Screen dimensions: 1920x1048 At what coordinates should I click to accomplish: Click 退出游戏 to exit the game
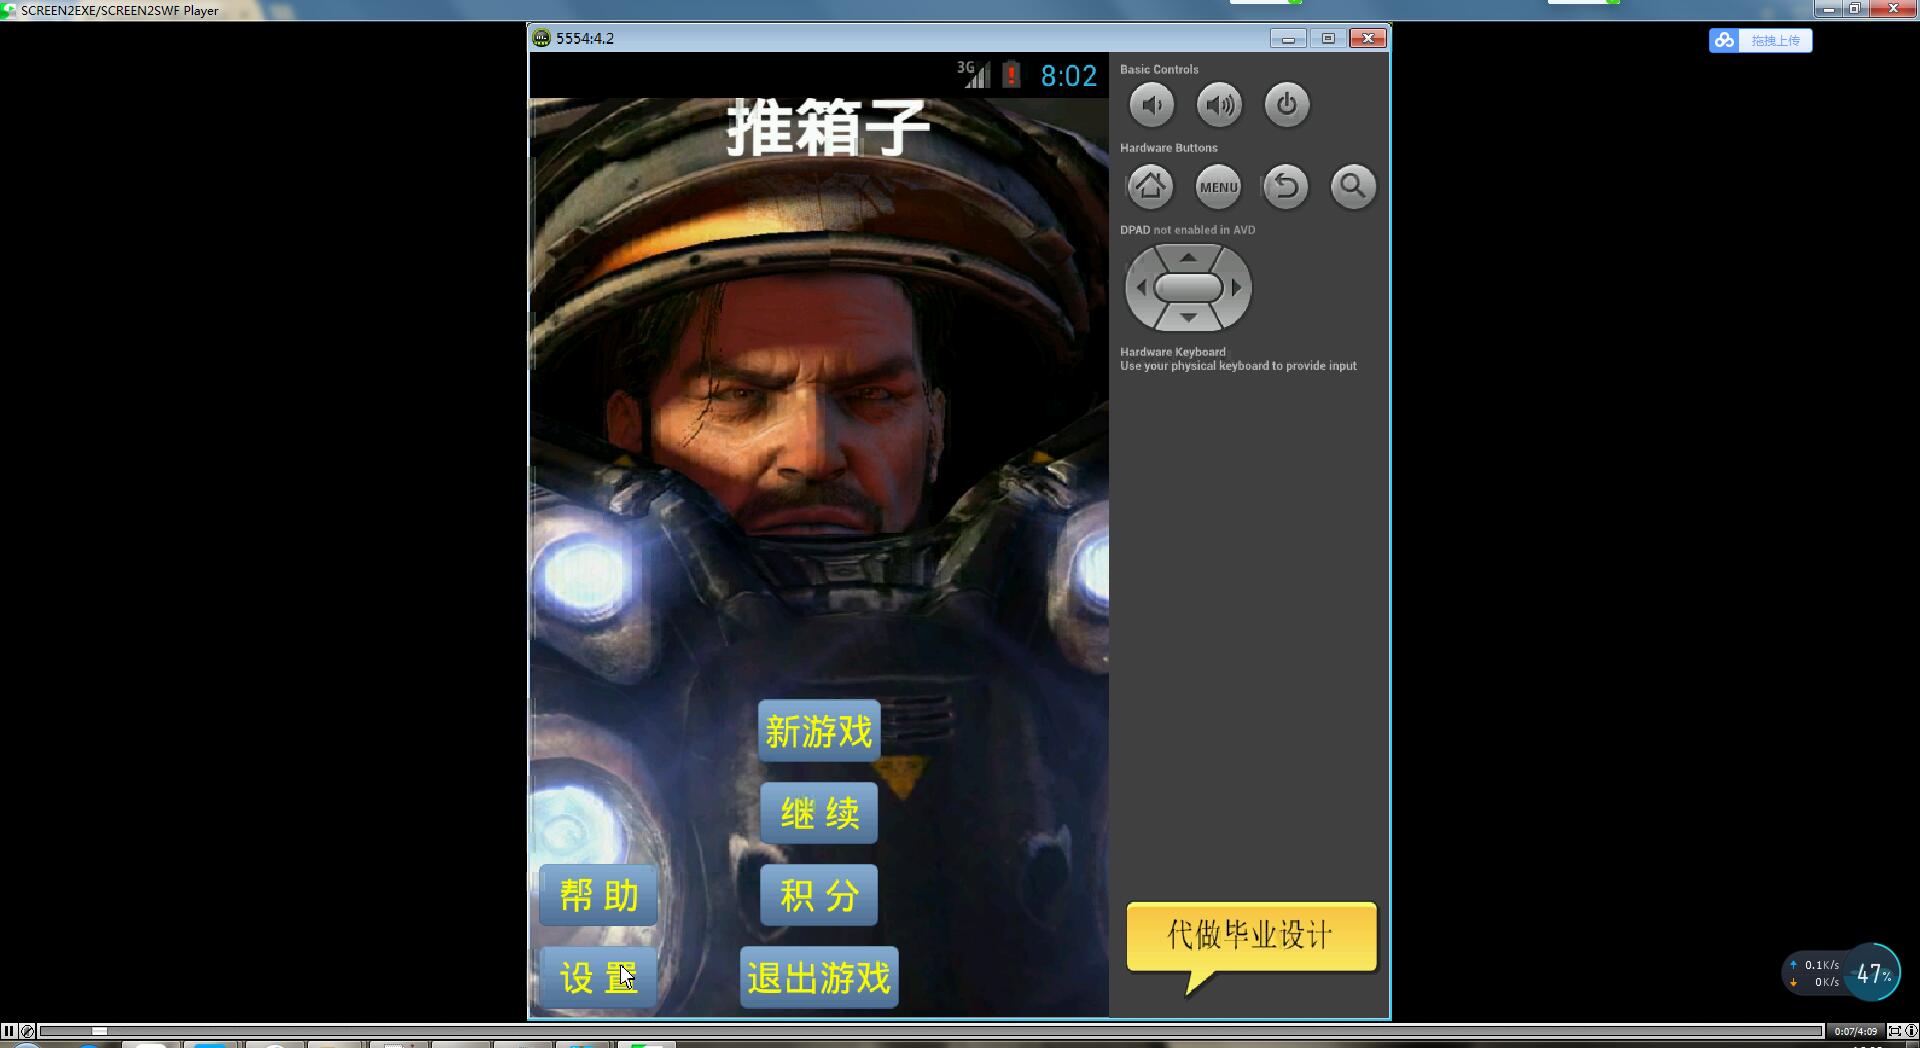819,977
